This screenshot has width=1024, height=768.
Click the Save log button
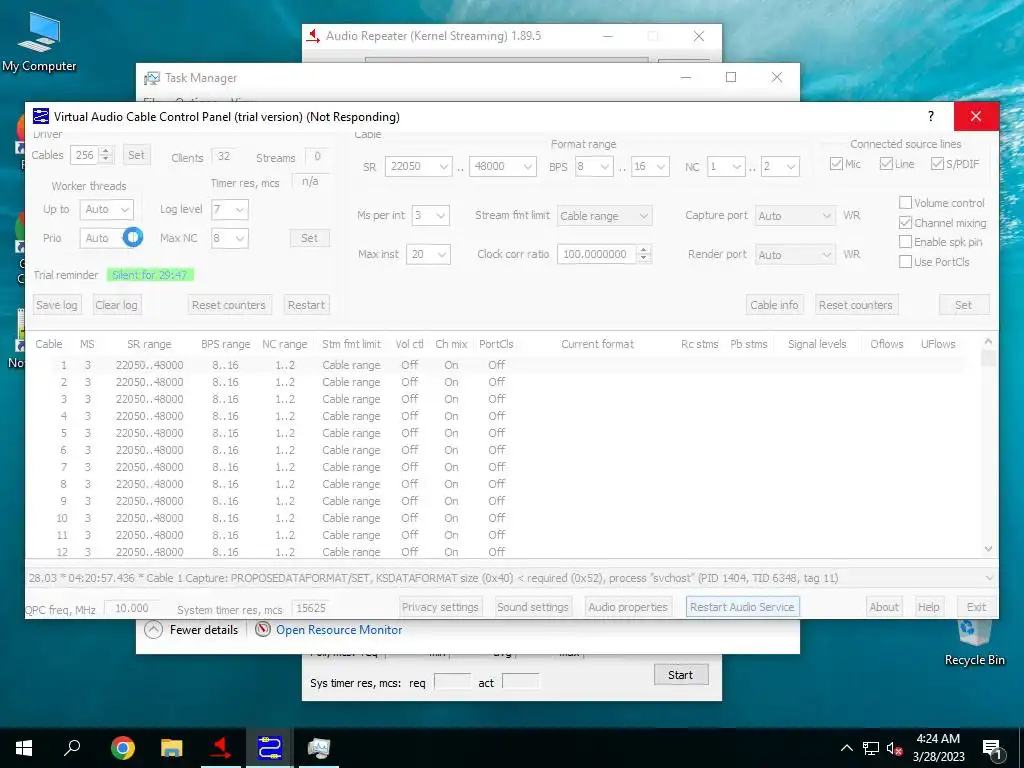click(57, 305)
